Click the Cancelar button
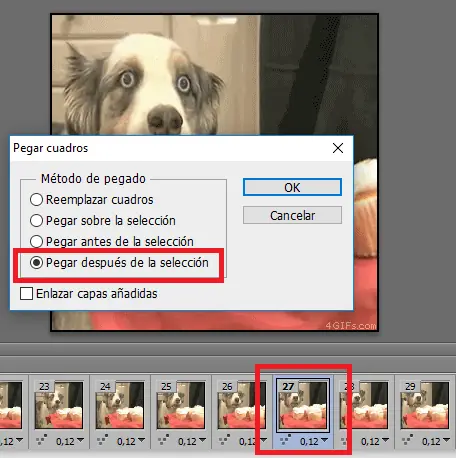 tap(292, 215)
